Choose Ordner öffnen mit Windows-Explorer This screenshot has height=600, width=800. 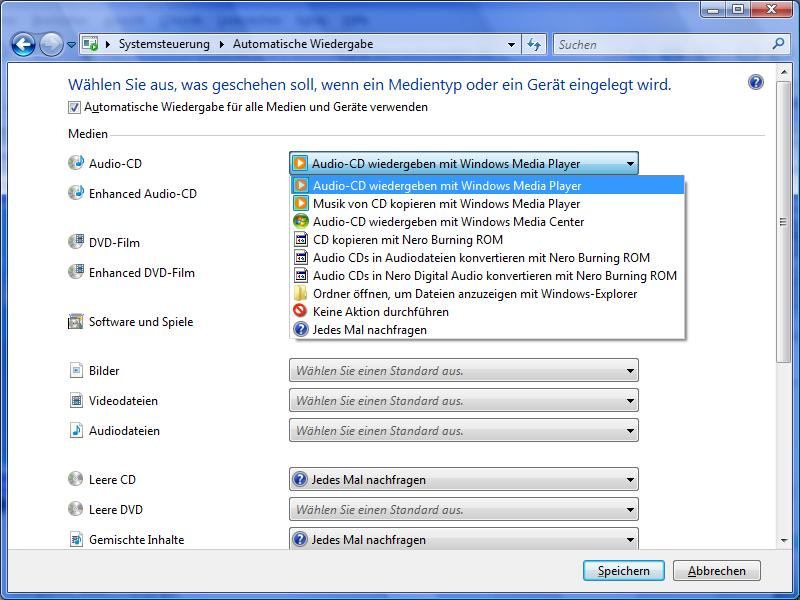pyautogui.click(x=487, y=294)
